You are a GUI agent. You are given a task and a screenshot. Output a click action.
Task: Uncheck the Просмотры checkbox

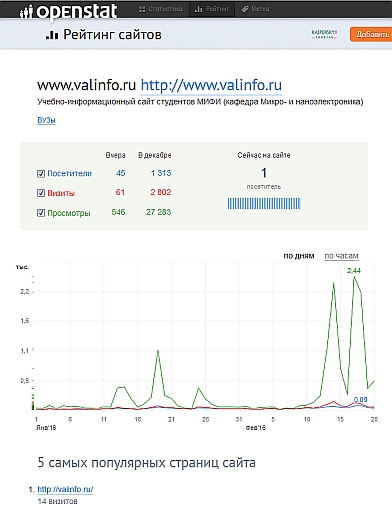pos(41,213)
